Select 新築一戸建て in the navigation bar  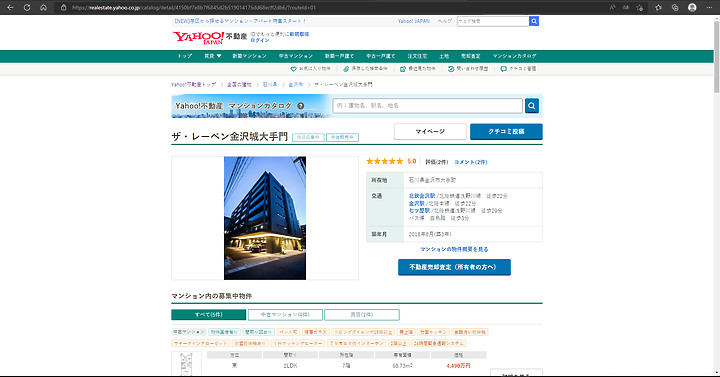click(x=339, y=56)
